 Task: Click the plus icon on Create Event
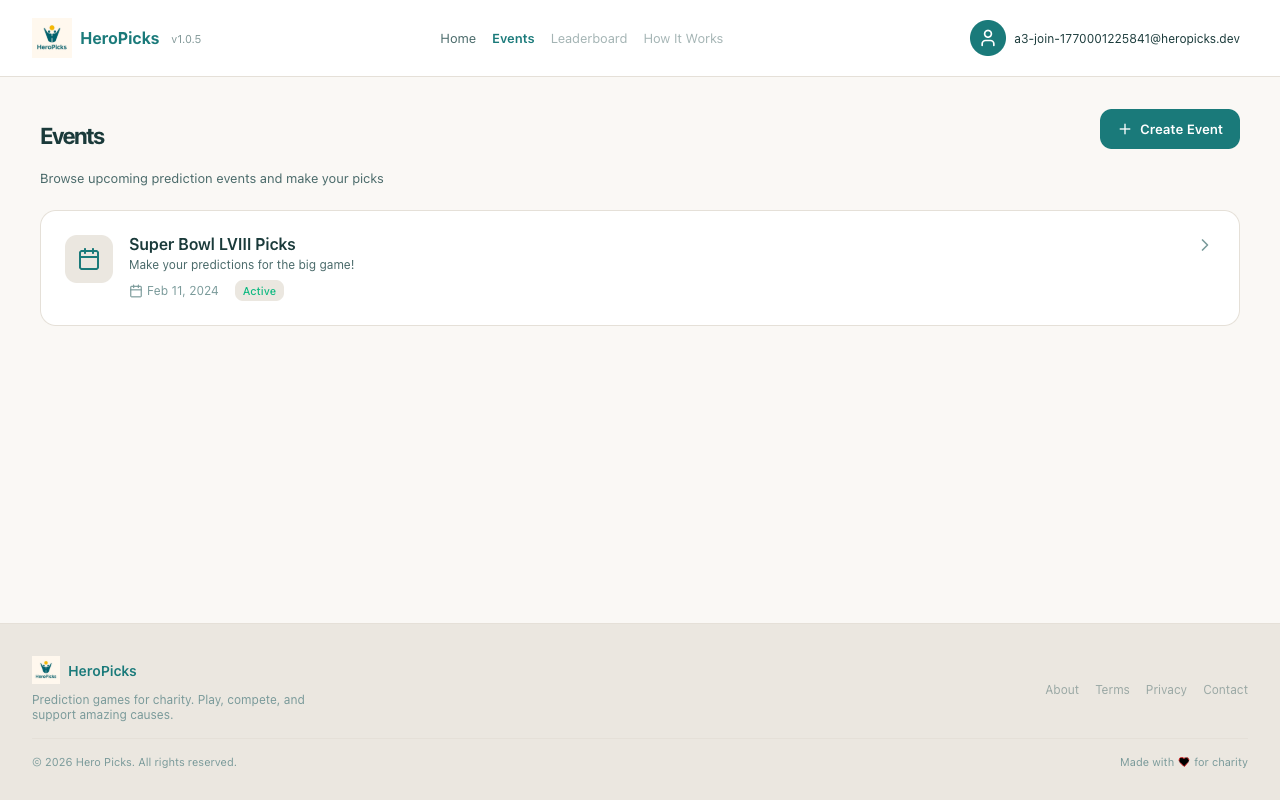point(1125,129)
